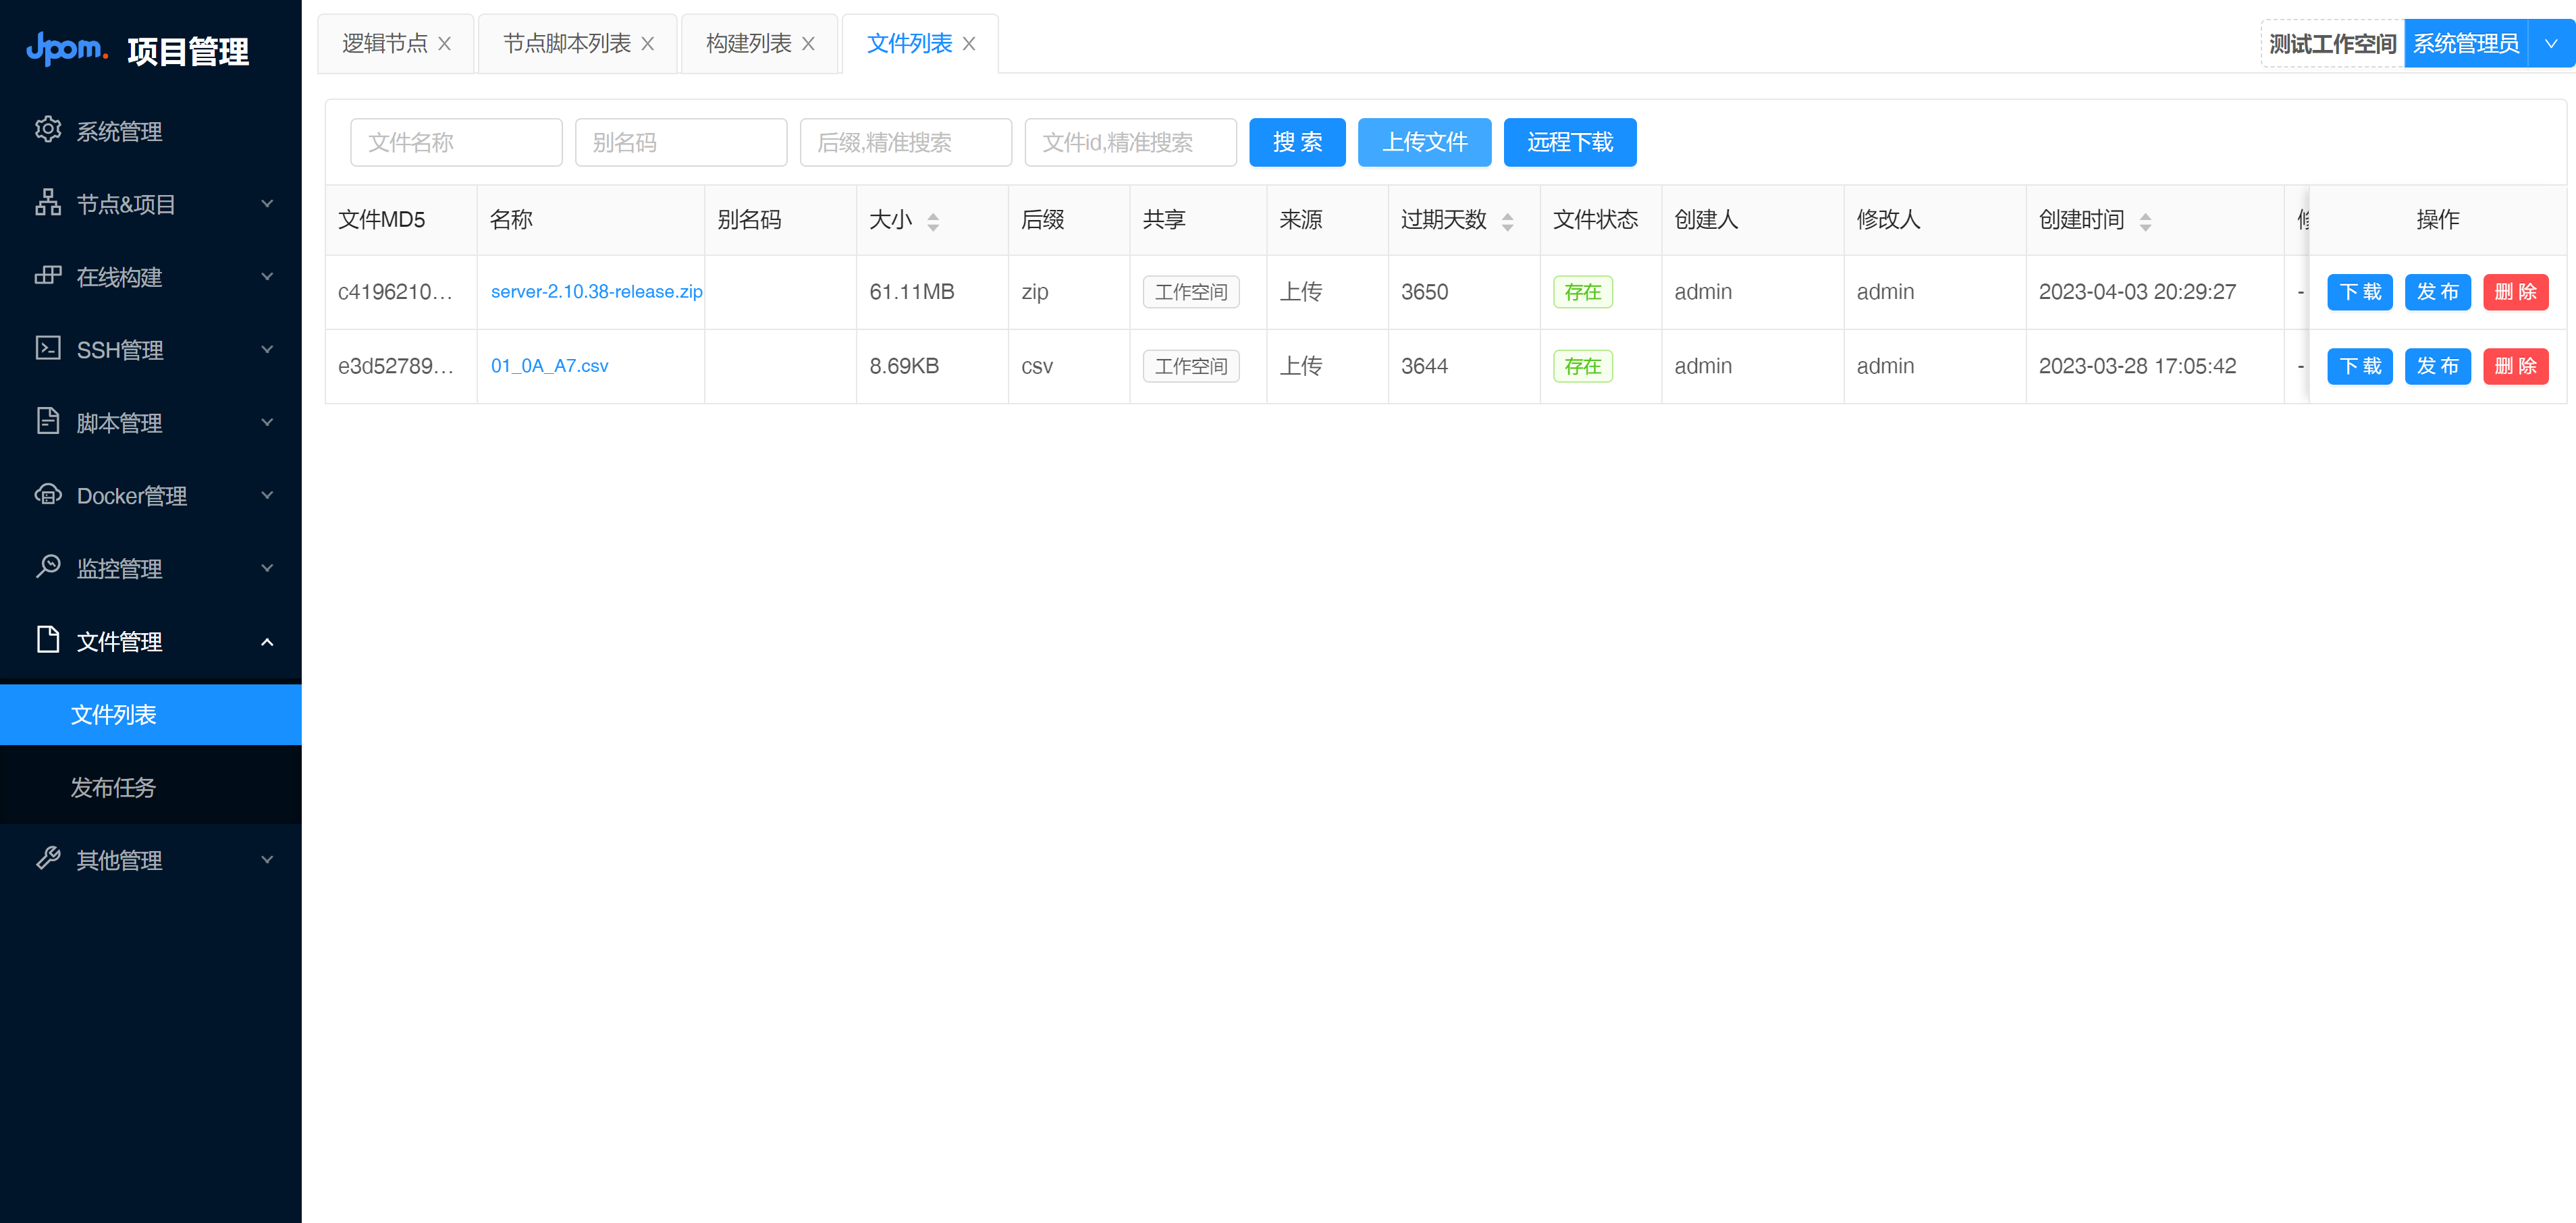Expand the SSH管理 chevron

[266, 349]
